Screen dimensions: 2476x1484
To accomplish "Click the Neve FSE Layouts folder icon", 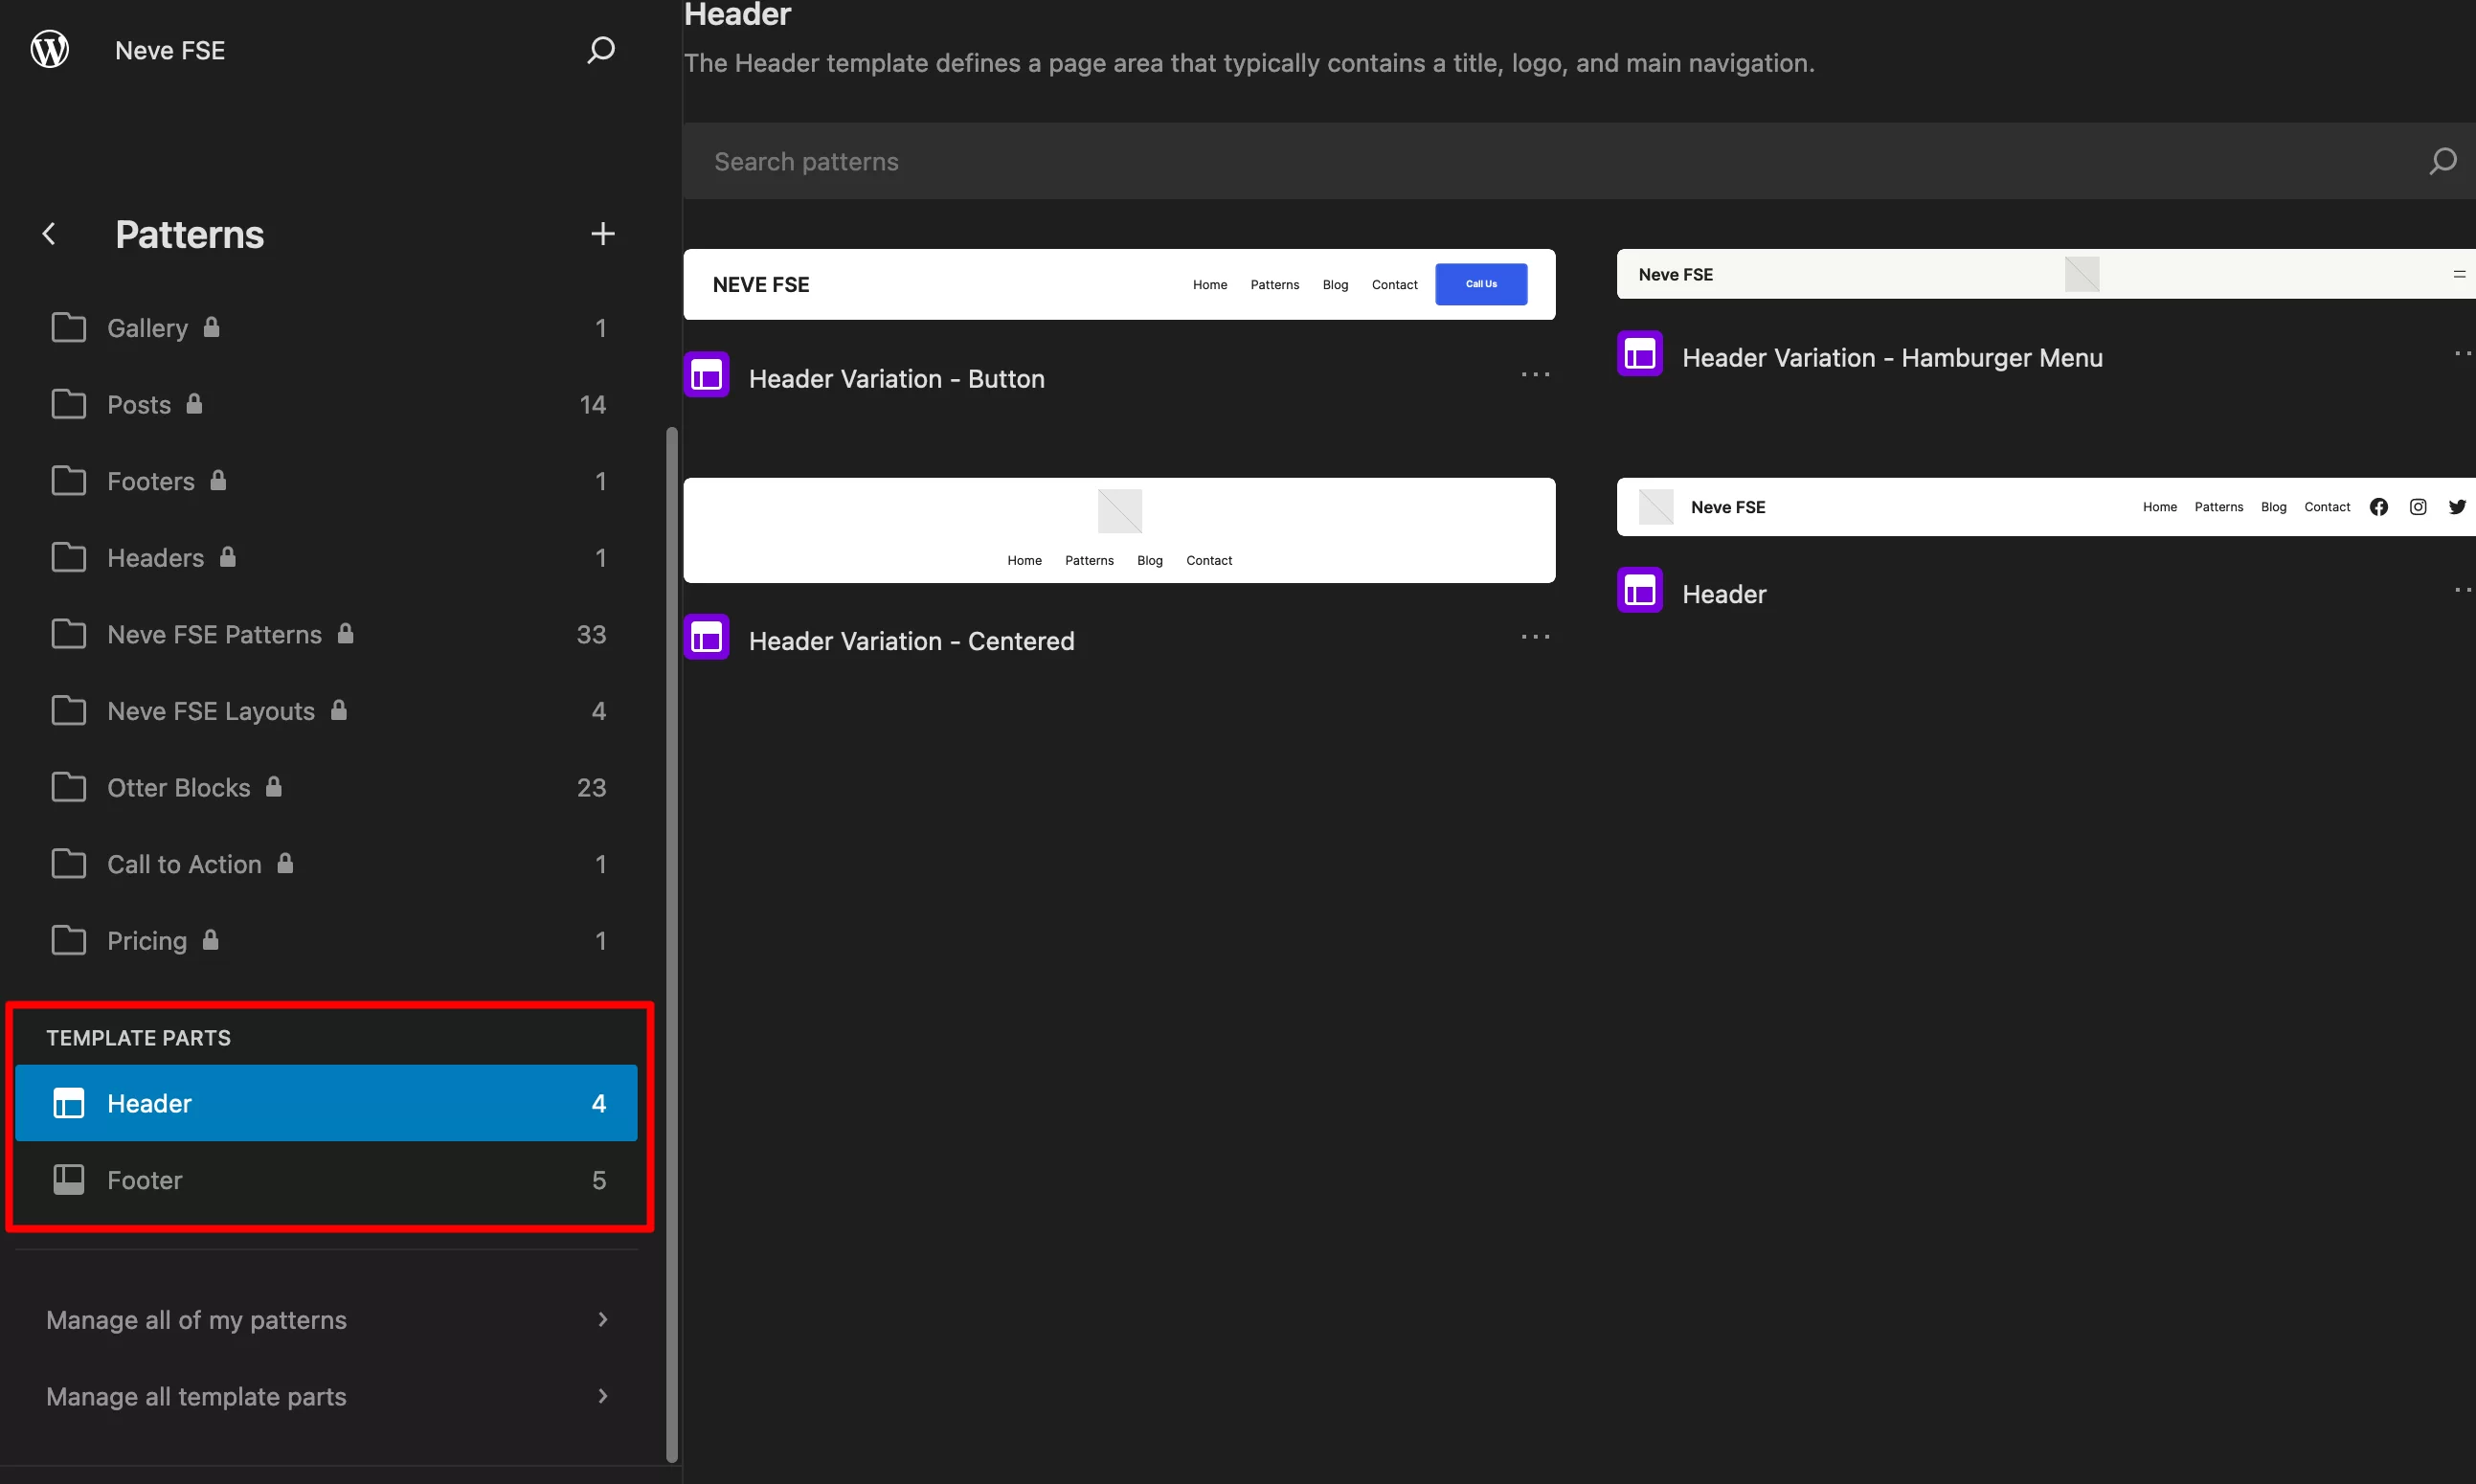I will (x=68, y=711).
